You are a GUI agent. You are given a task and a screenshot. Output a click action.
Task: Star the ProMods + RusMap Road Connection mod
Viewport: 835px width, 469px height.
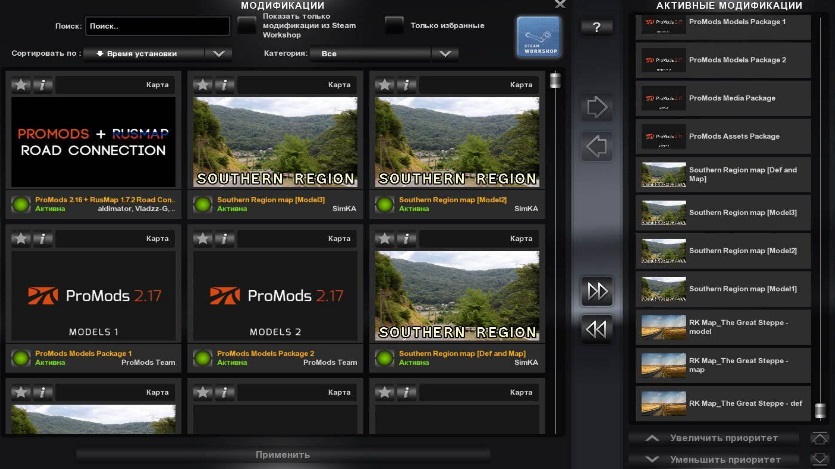20,85
